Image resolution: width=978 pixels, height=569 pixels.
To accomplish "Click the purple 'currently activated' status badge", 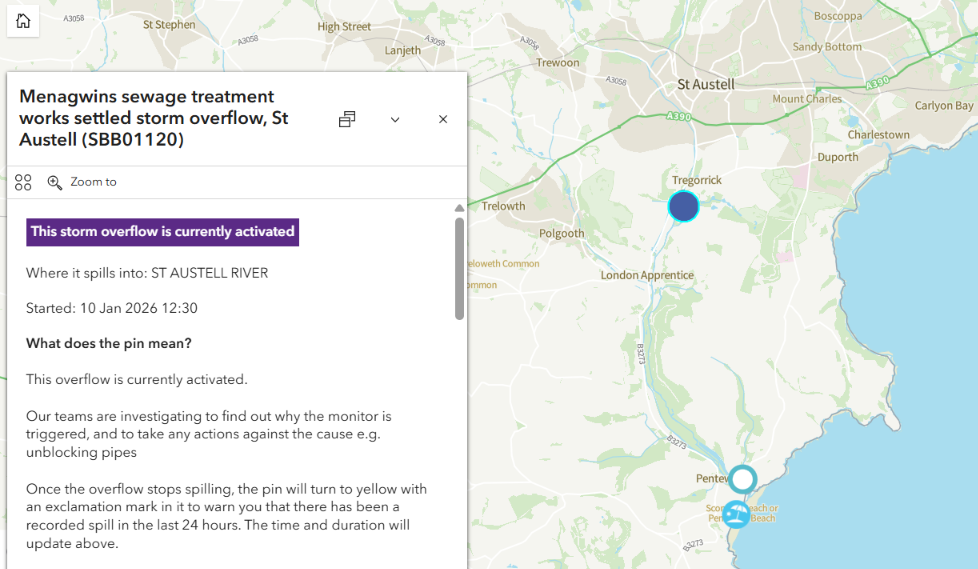I will [x=162, y=231].
